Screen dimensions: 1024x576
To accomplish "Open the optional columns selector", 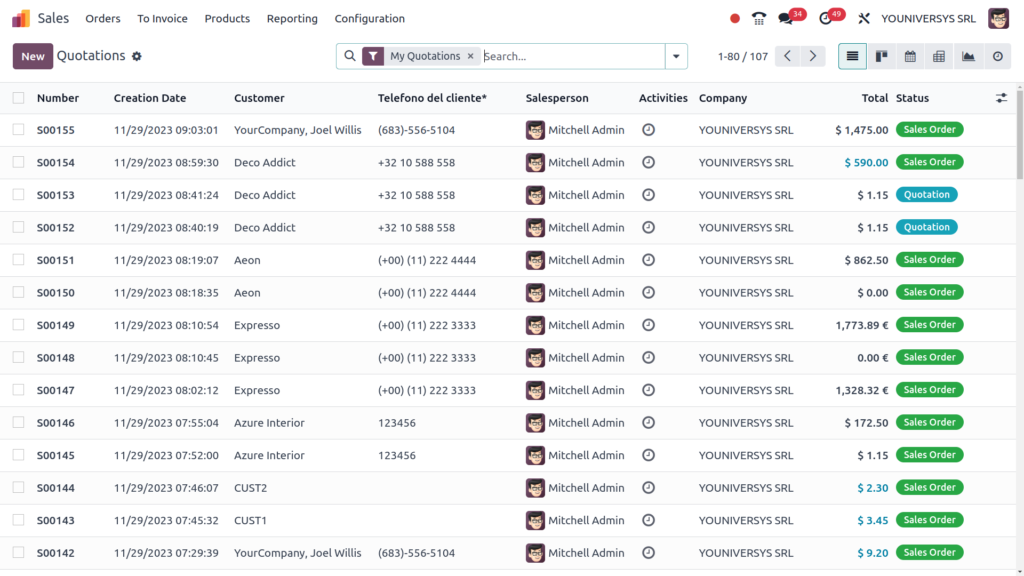I will (1002, 98).
